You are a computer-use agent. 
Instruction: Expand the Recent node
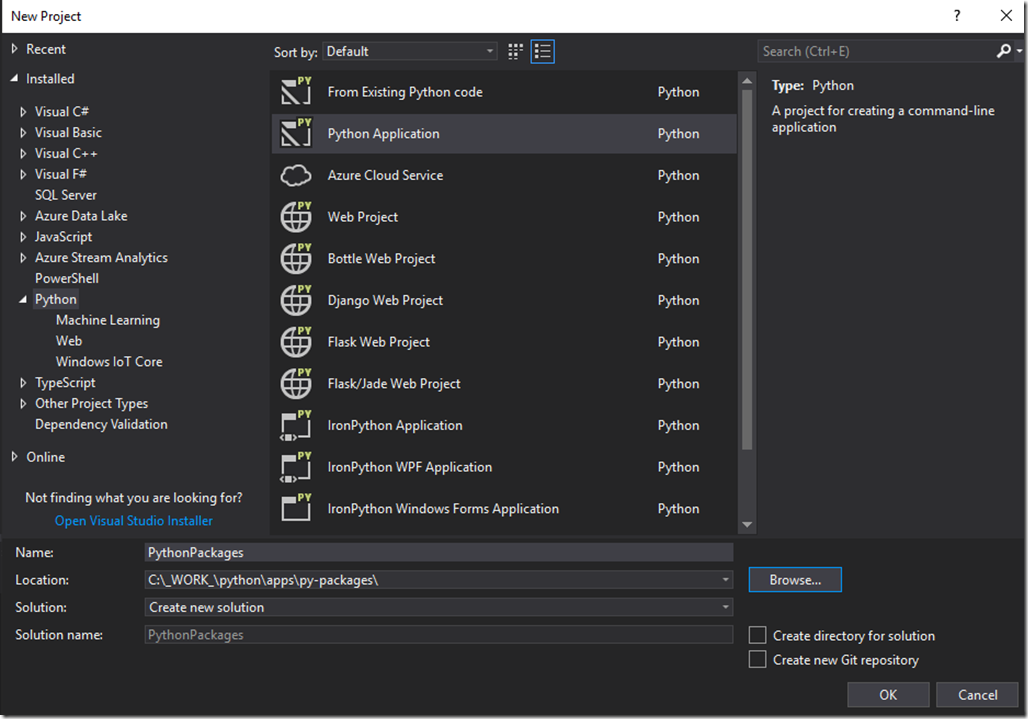pyautogui.click(x=14, y=49)
